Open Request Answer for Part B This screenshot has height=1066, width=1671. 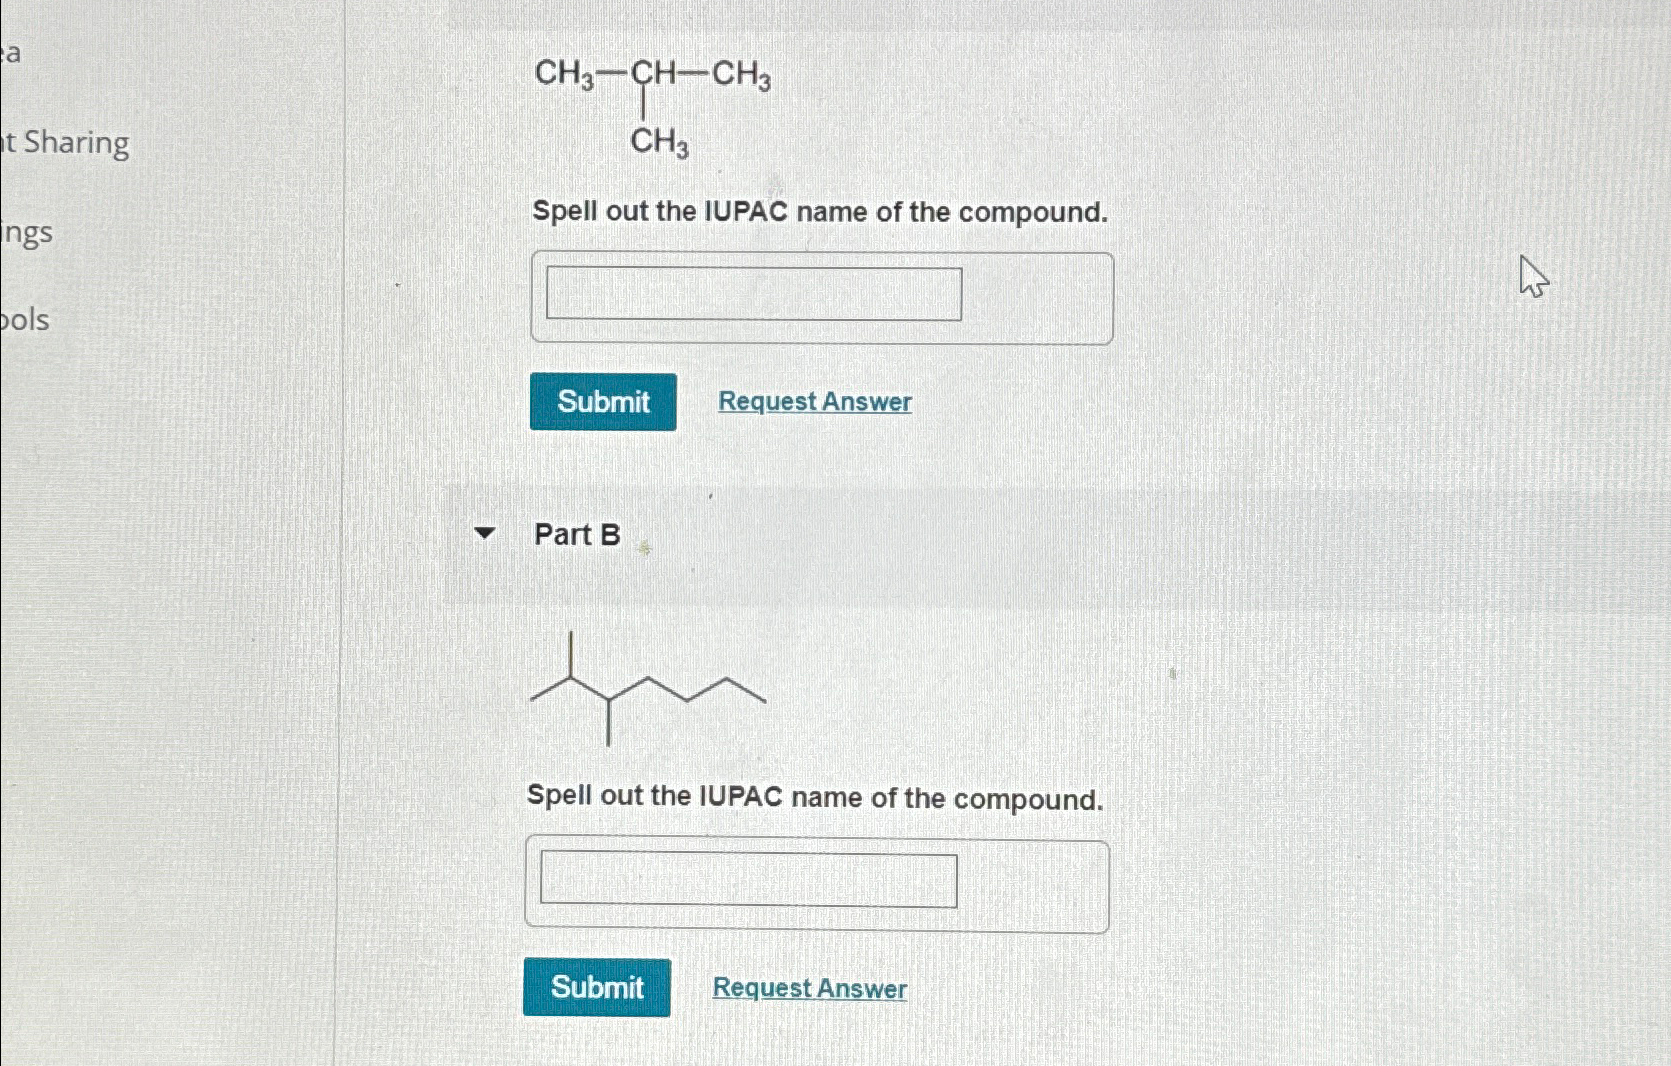click(808, 988)
